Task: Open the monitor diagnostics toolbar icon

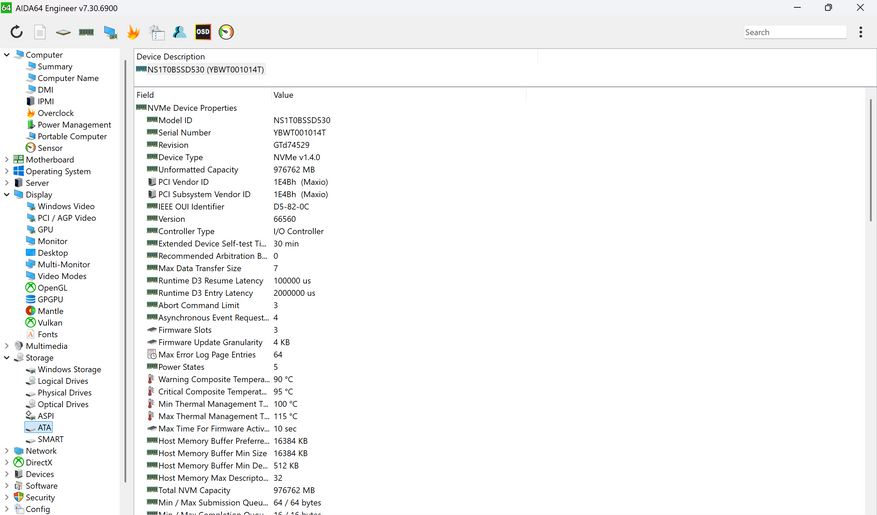Action: tap(110, 32)
